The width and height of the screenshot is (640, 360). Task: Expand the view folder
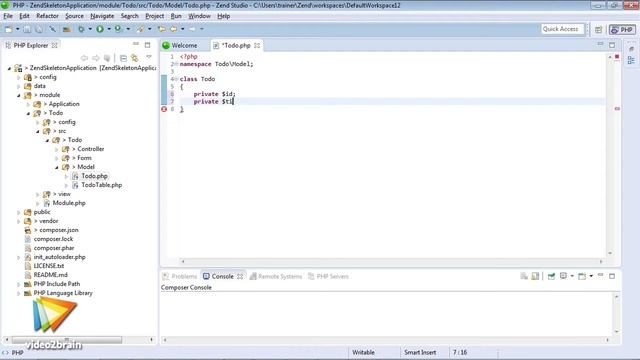pyautogui.click(x=38, y=194)
